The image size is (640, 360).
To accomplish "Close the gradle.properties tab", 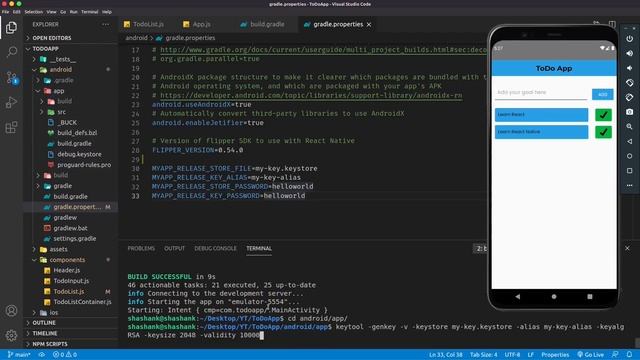I will pyautogui.click(x=369, y=24).
